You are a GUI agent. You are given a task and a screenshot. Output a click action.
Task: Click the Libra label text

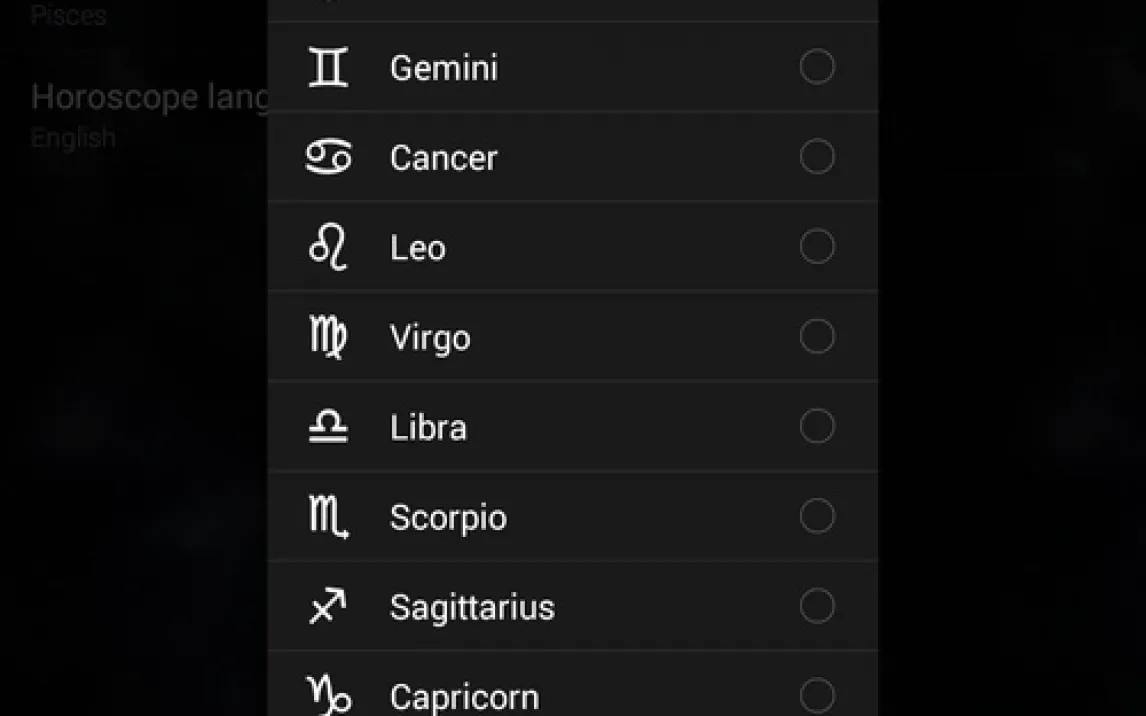click(x=428, y=428)
